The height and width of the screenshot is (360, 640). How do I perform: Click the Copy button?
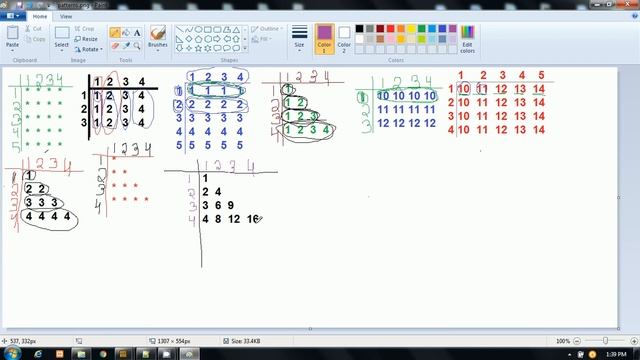pyautogui.click(x=35, y=39)
